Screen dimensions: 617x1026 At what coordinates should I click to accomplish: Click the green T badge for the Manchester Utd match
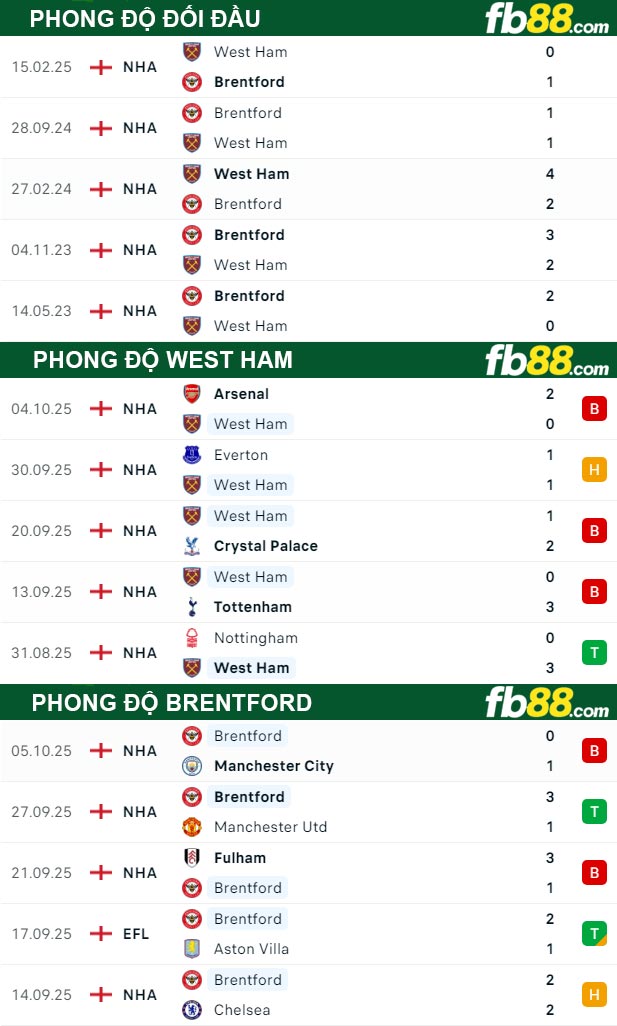tap(594, 812)
